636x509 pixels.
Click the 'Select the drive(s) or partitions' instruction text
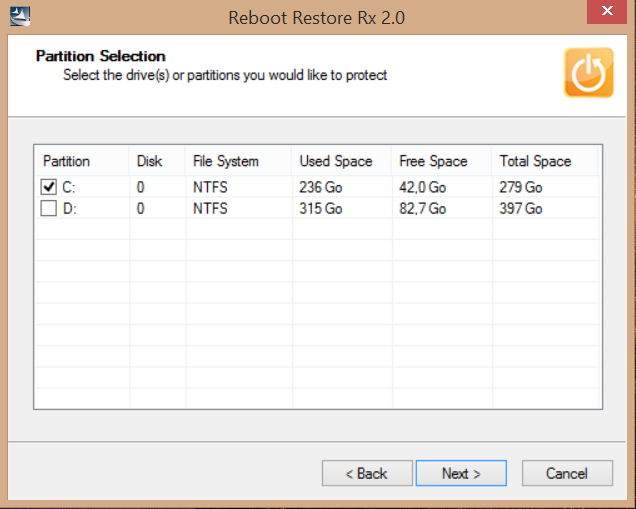coord(225,75)
